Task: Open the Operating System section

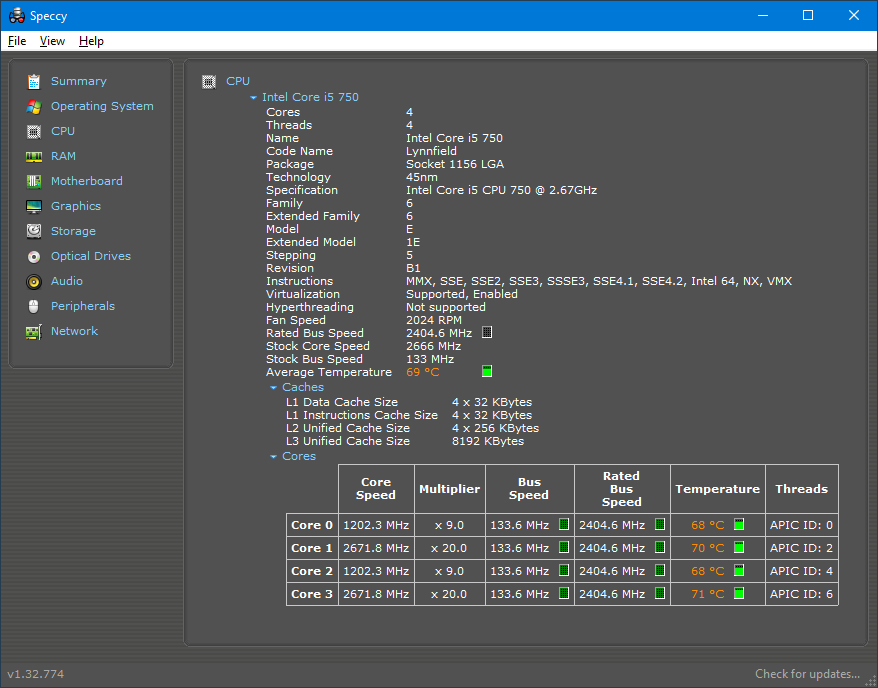Action: coord(102,106)
